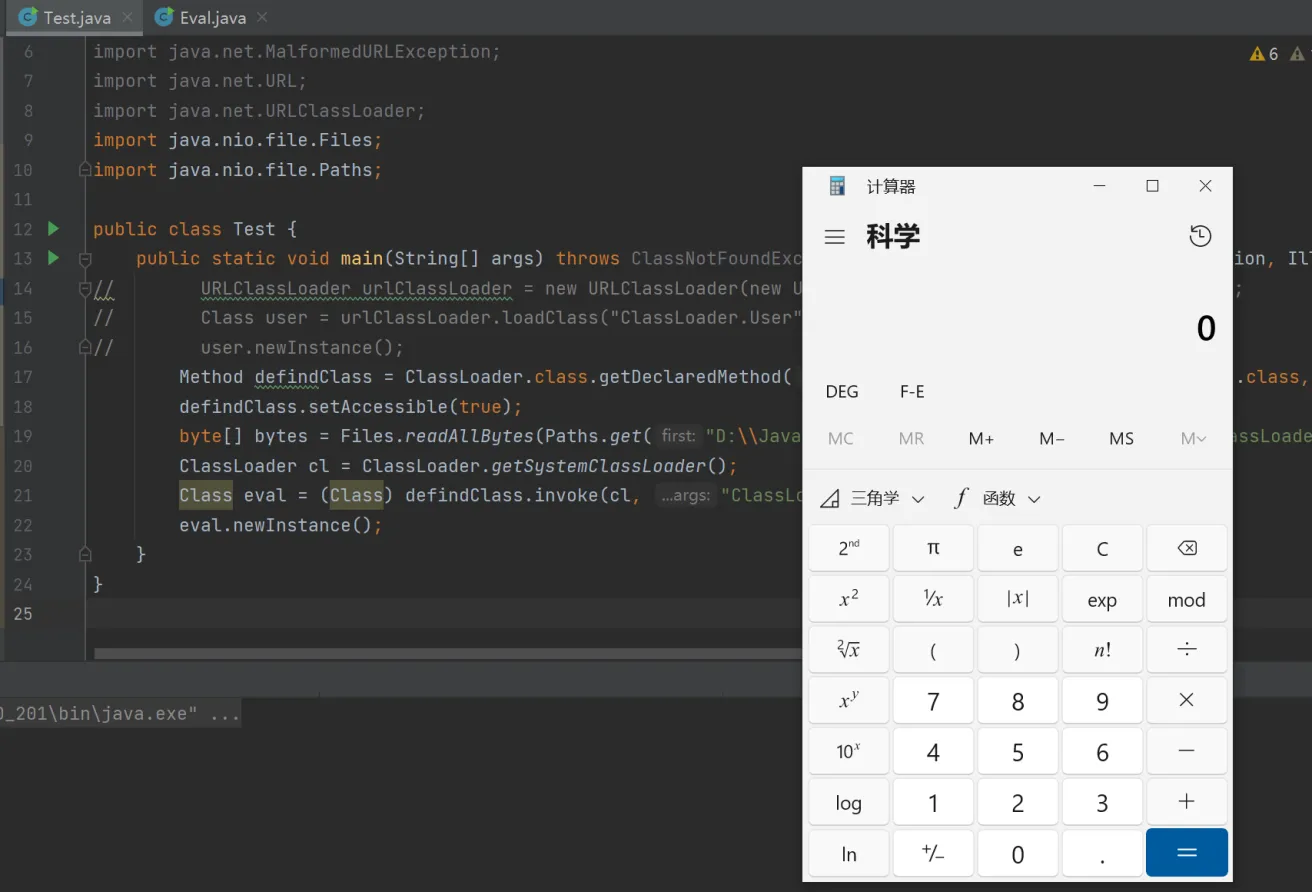Click M− memory subtract button
1312x892 pixels.
(x=1052, y=439)
